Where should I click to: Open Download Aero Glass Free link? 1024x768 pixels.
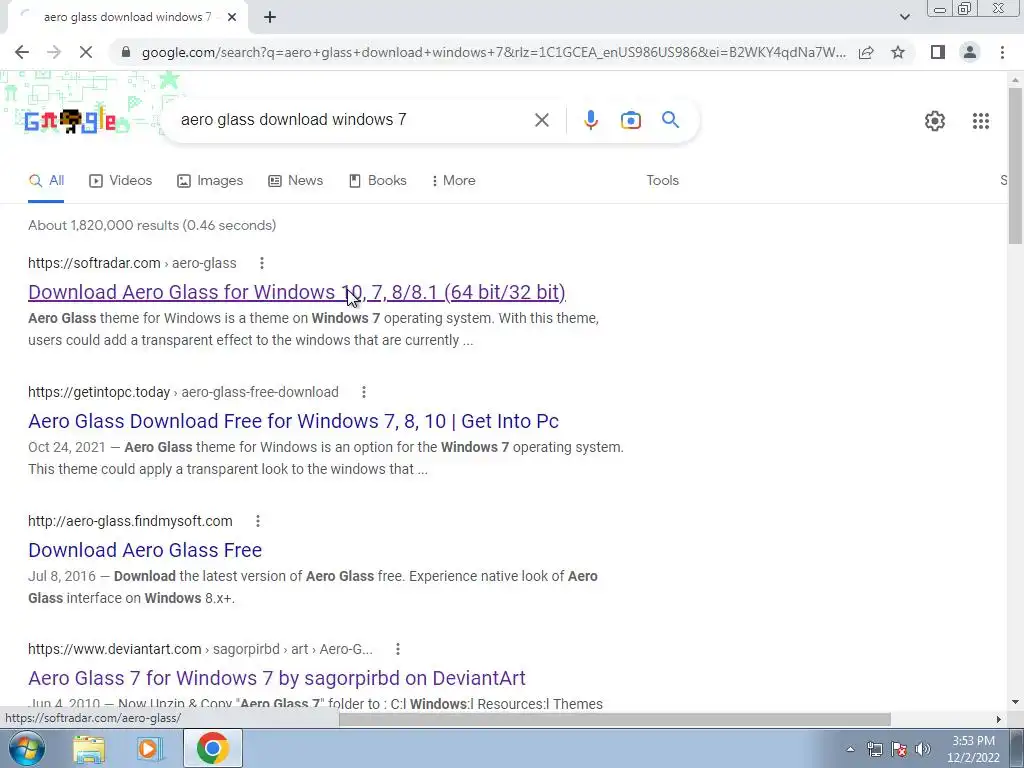[x=145, y=550]
